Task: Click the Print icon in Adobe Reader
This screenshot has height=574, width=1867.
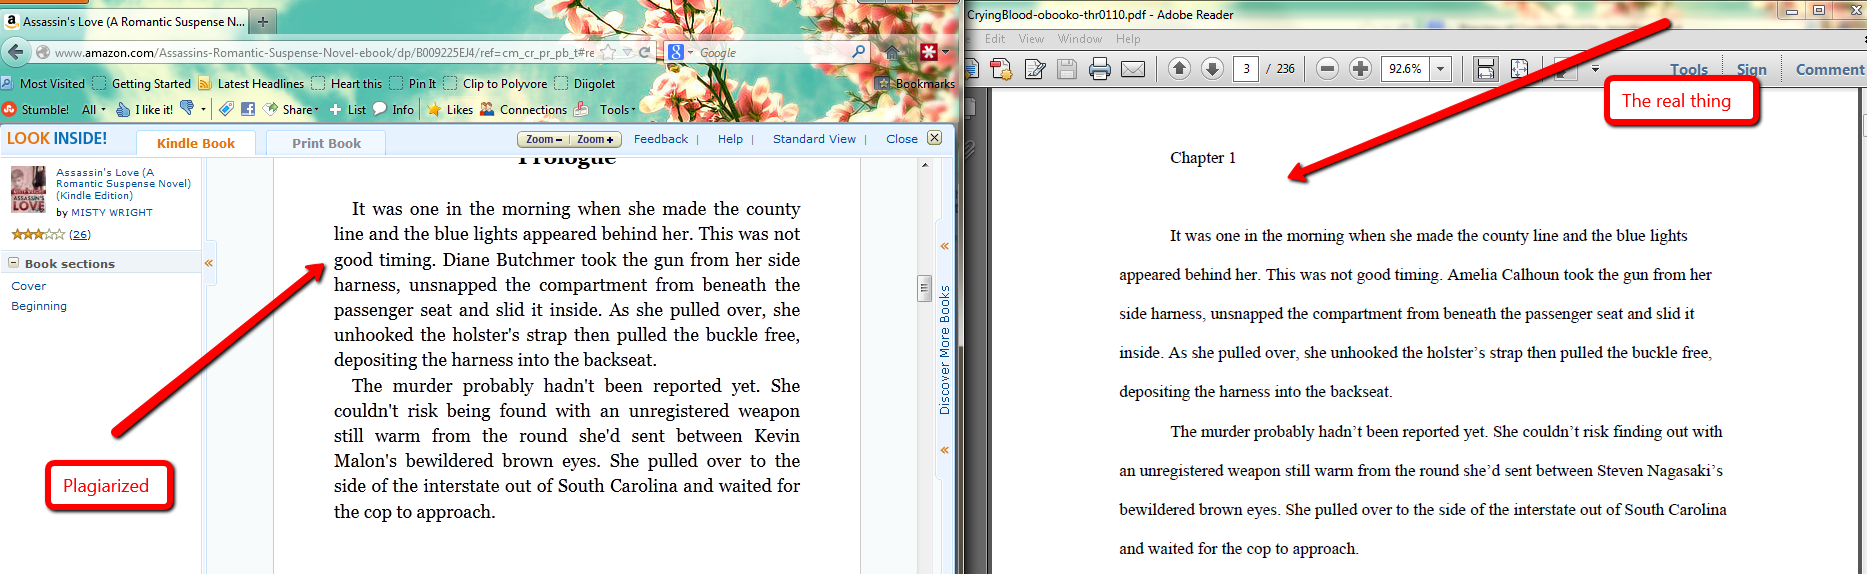Action: coord(1099,69)
